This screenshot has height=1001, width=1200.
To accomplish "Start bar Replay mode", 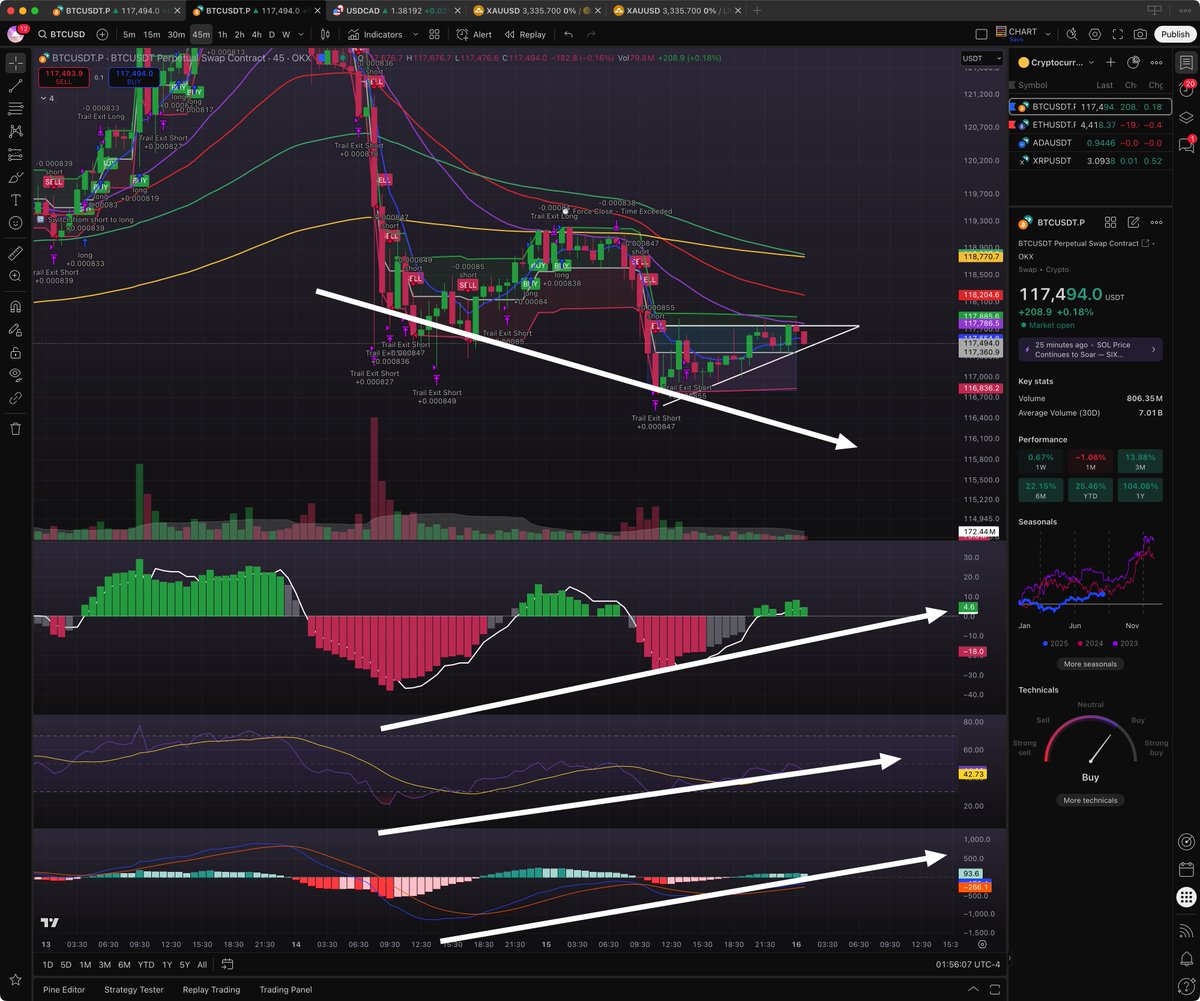I will pyautogui.click(x=525, y=34).
